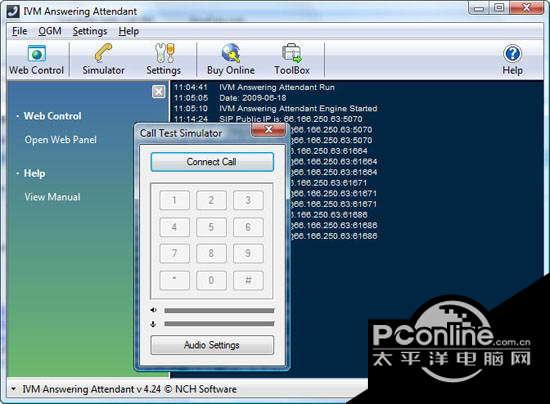Dial keypad digit 7
This screenshot has width=550, height=404.
click(174, 253)
